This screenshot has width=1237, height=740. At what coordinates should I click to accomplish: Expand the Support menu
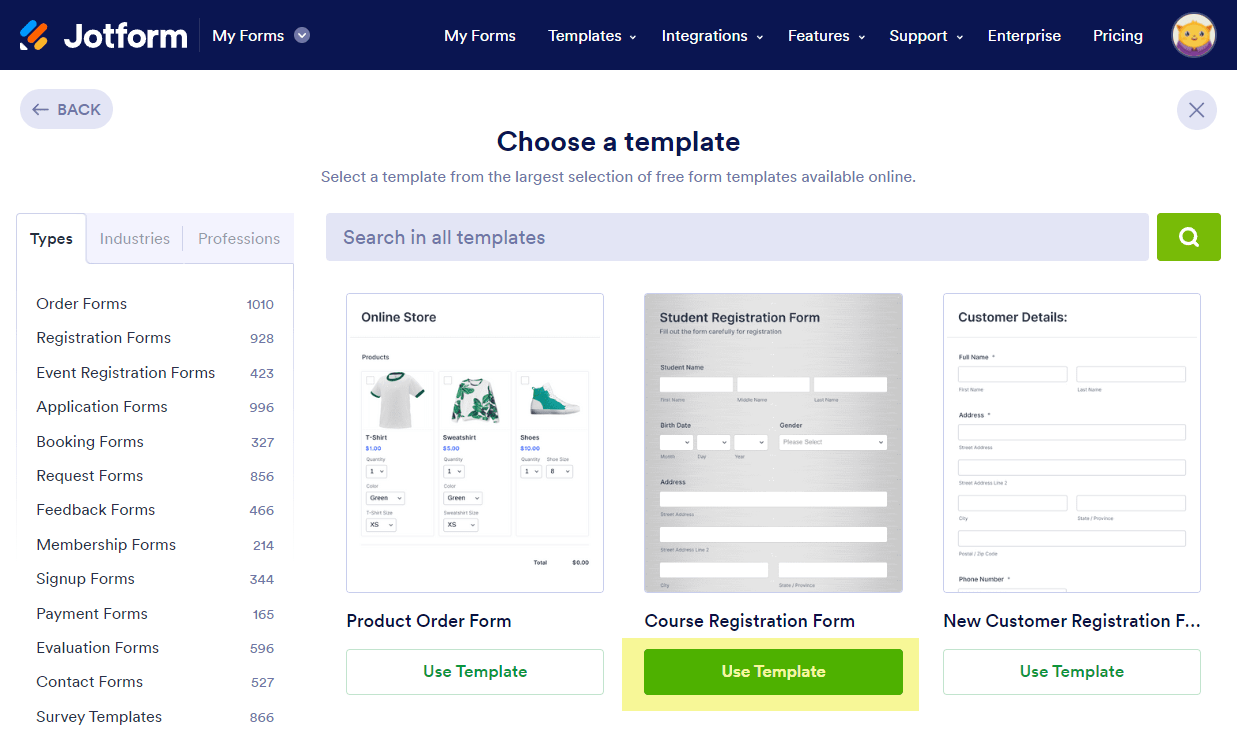[x=926, y=36]
